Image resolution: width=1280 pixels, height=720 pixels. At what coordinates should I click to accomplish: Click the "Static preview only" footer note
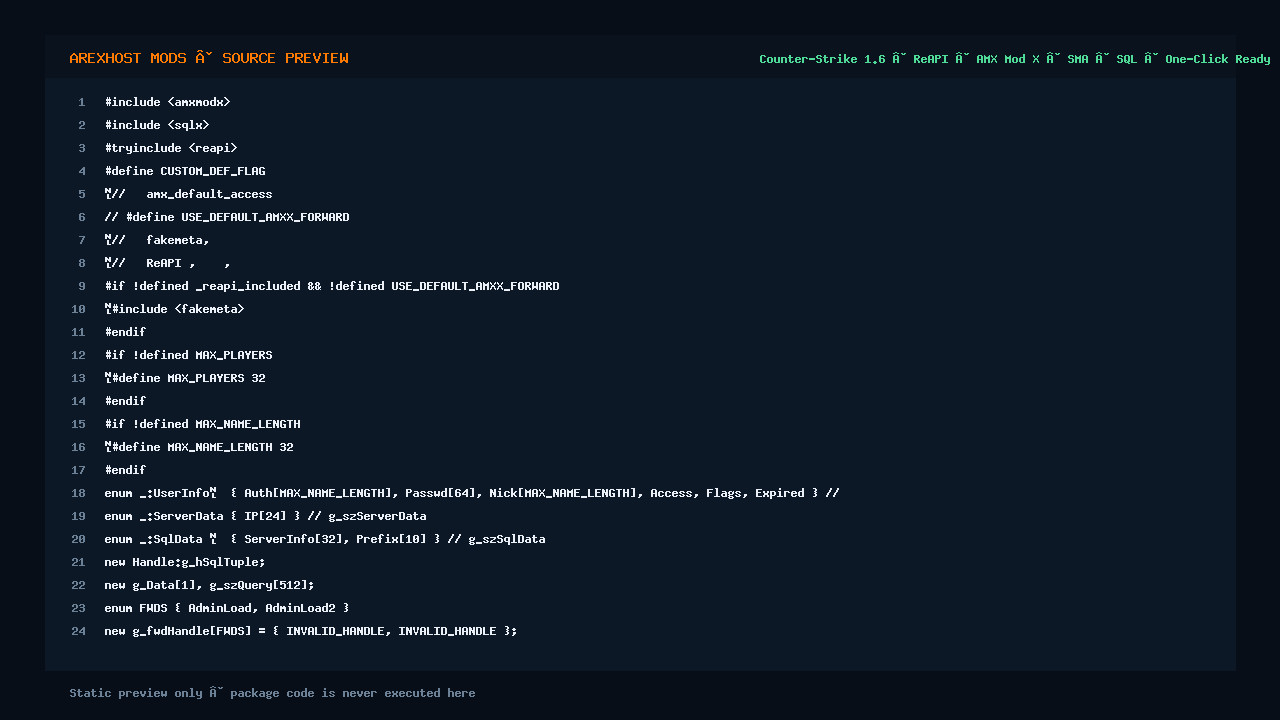pos(272,693)
